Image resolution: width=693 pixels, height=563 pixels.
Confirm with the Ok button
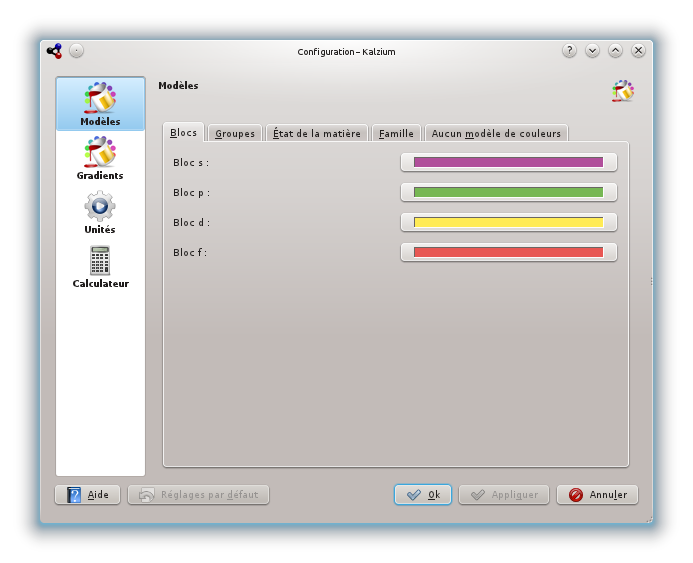tap(422, 495)
